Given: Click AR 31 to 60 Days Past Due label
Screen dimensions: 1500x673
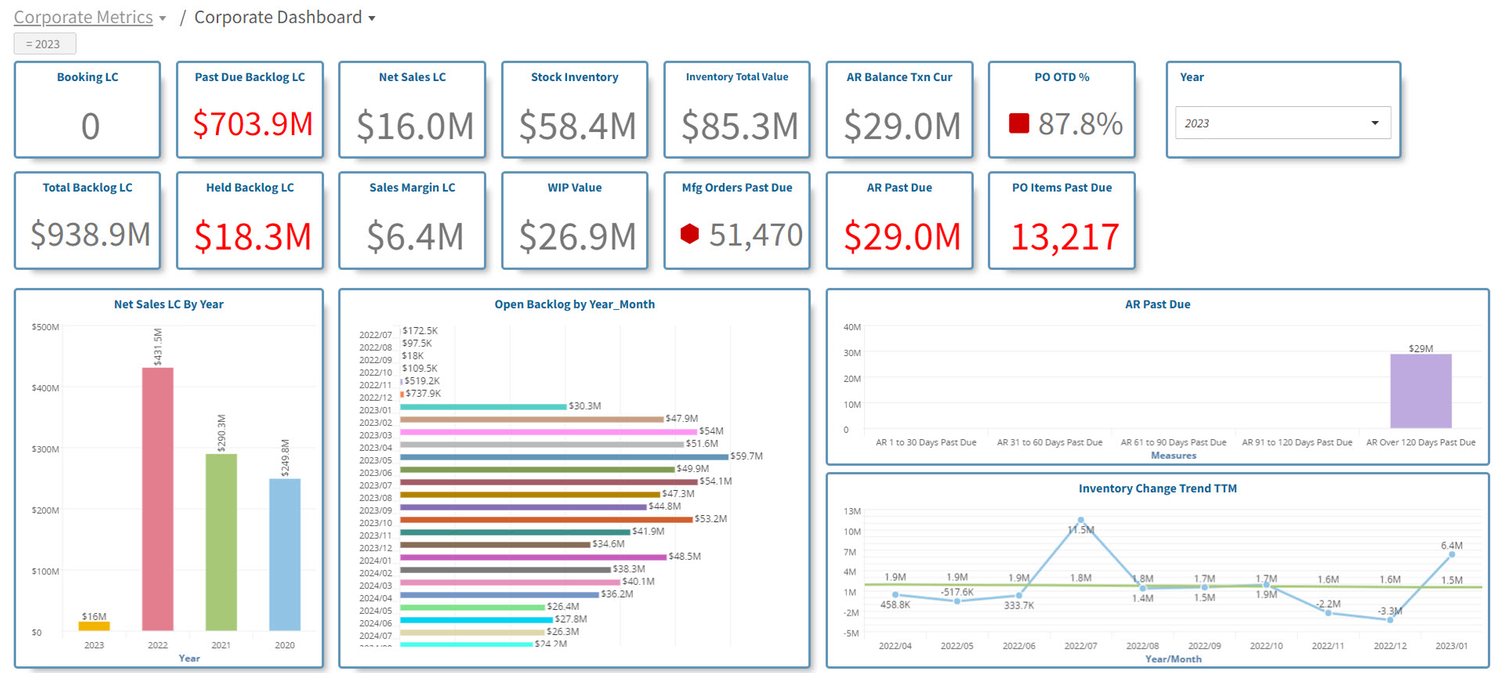Looking at the screenshot, I should point(1050,442).
